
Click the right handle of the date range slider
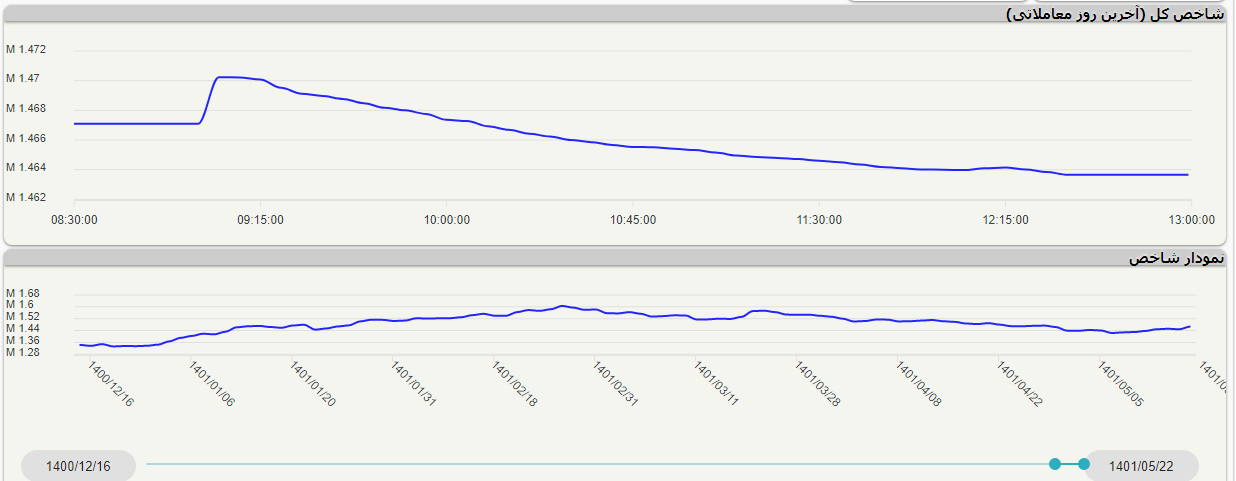pos(1084,464)
